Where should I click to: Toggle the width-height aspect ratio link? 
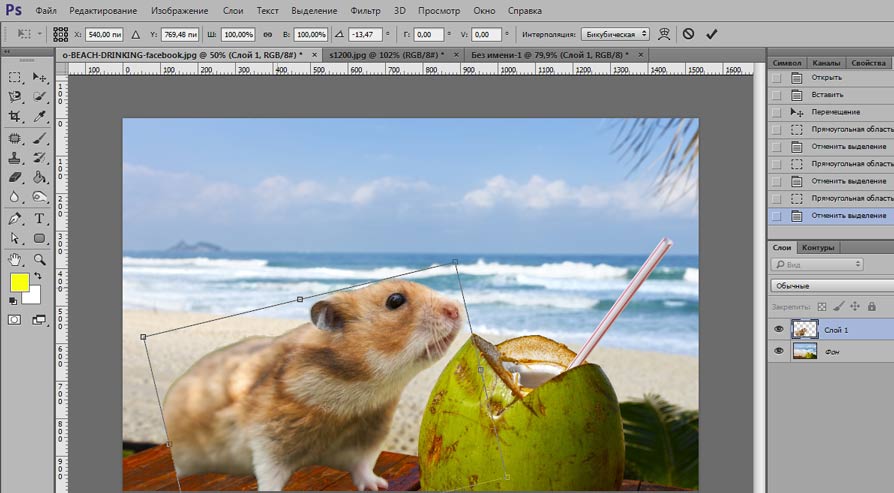pyautogui.click(x=267, y=34)
